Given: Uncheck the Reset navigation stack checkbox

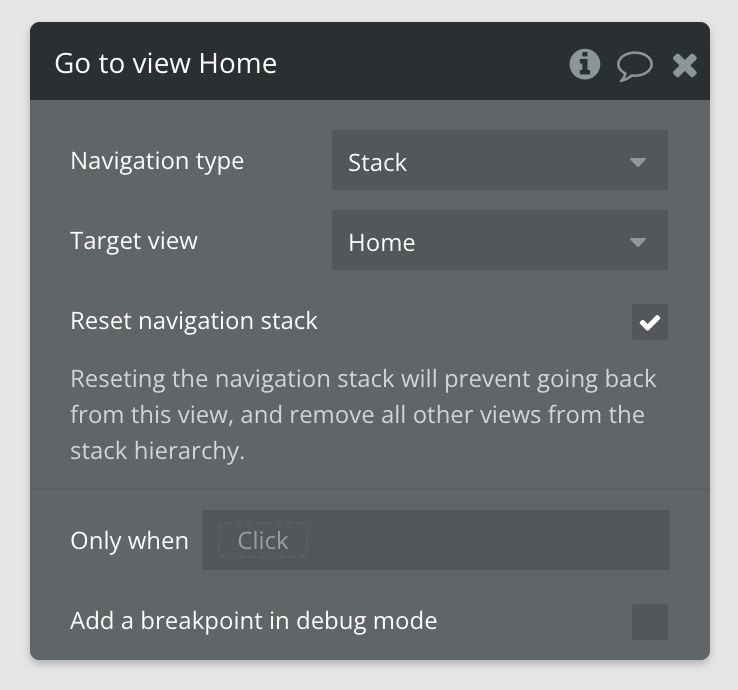Looking at the screenshot, I should click(x=650, y=322).
